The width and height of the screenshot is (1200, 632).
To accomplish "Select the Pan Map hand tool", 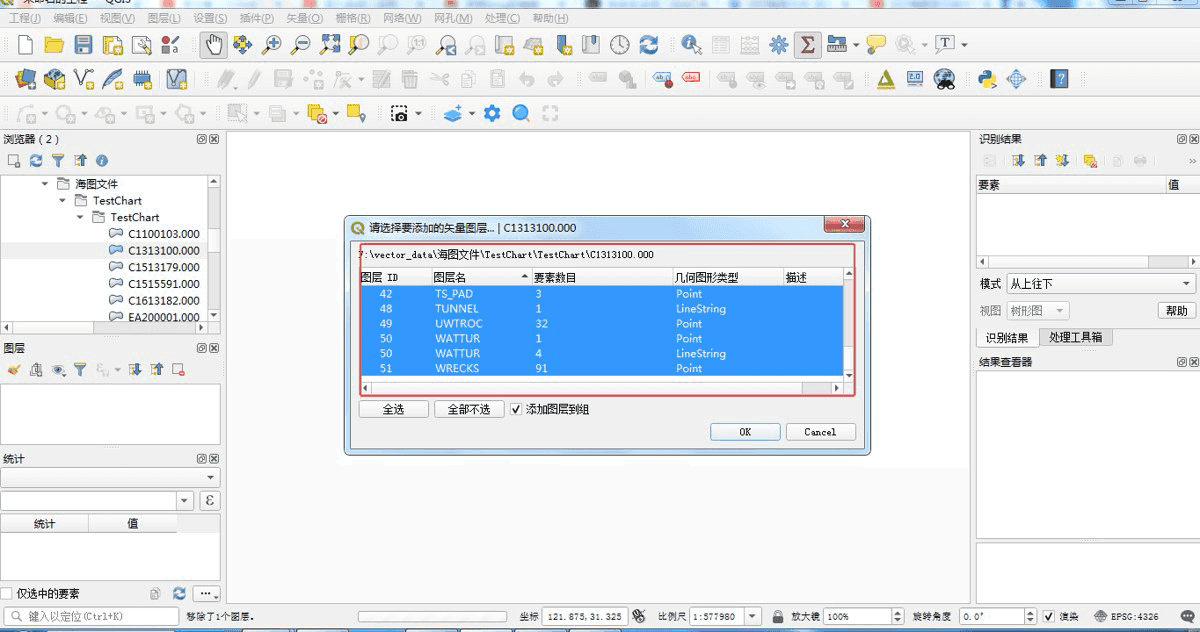I will click(x=213, y=45).
